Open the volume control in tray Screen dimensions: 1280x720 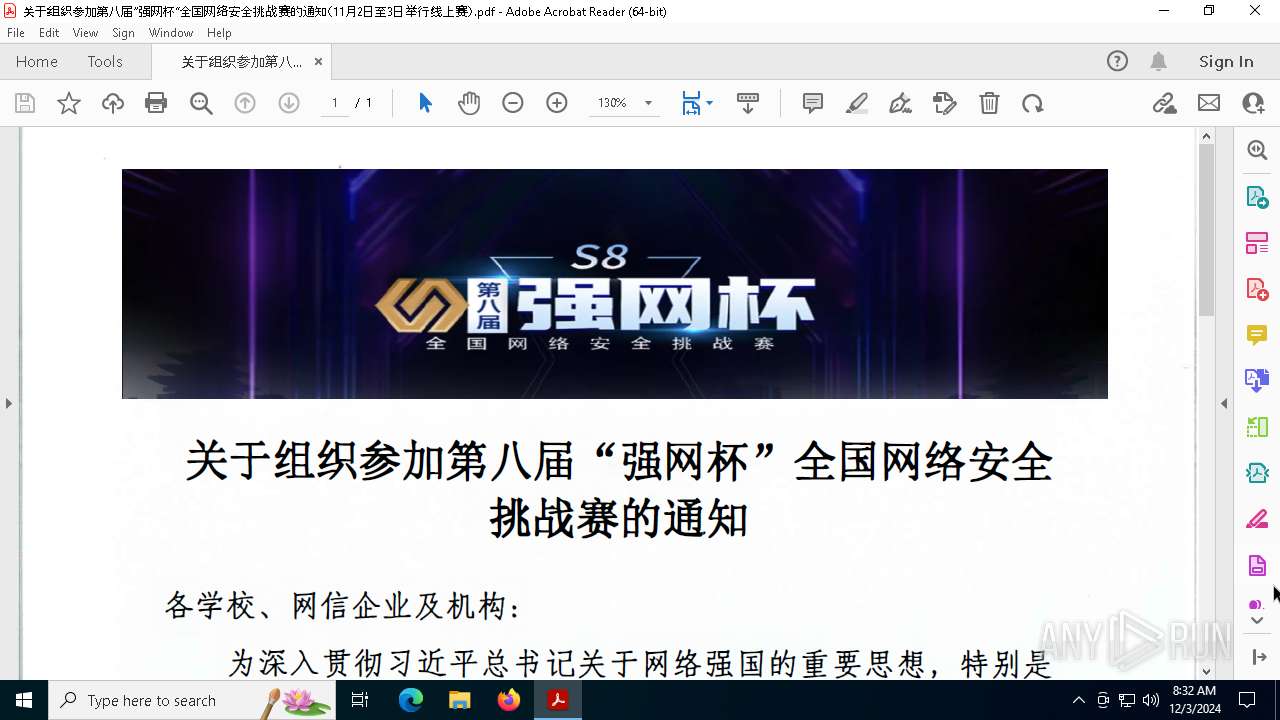(x=1150, y=700)
